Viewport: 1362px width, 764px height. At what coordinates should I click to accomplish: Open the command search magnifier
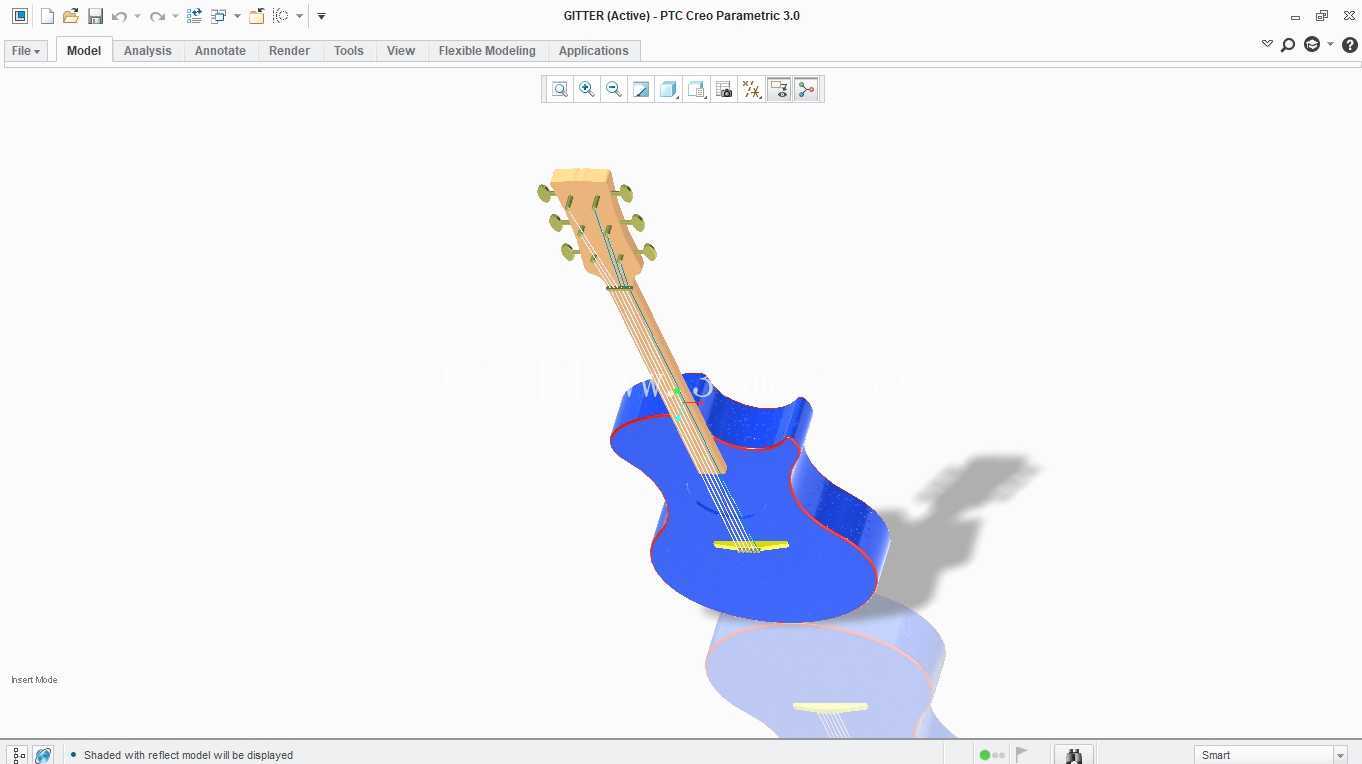tap(1288, 45)
